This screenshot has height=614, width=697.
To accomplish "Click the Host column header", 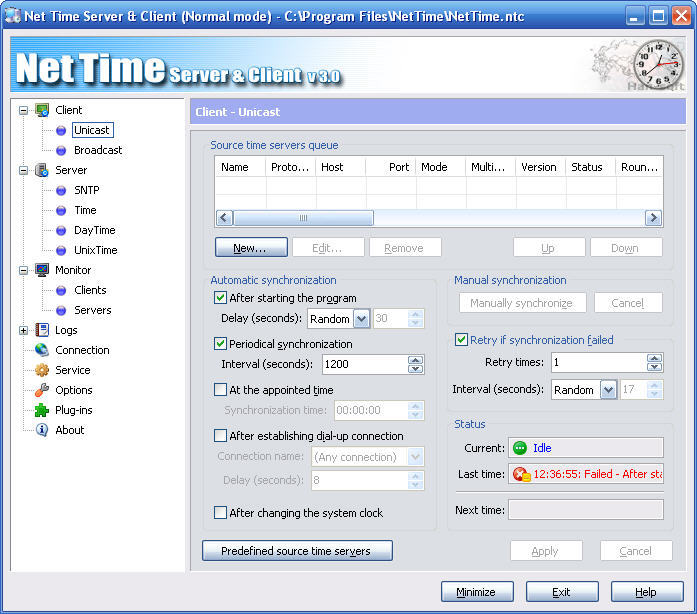I will tap(340, 167).
